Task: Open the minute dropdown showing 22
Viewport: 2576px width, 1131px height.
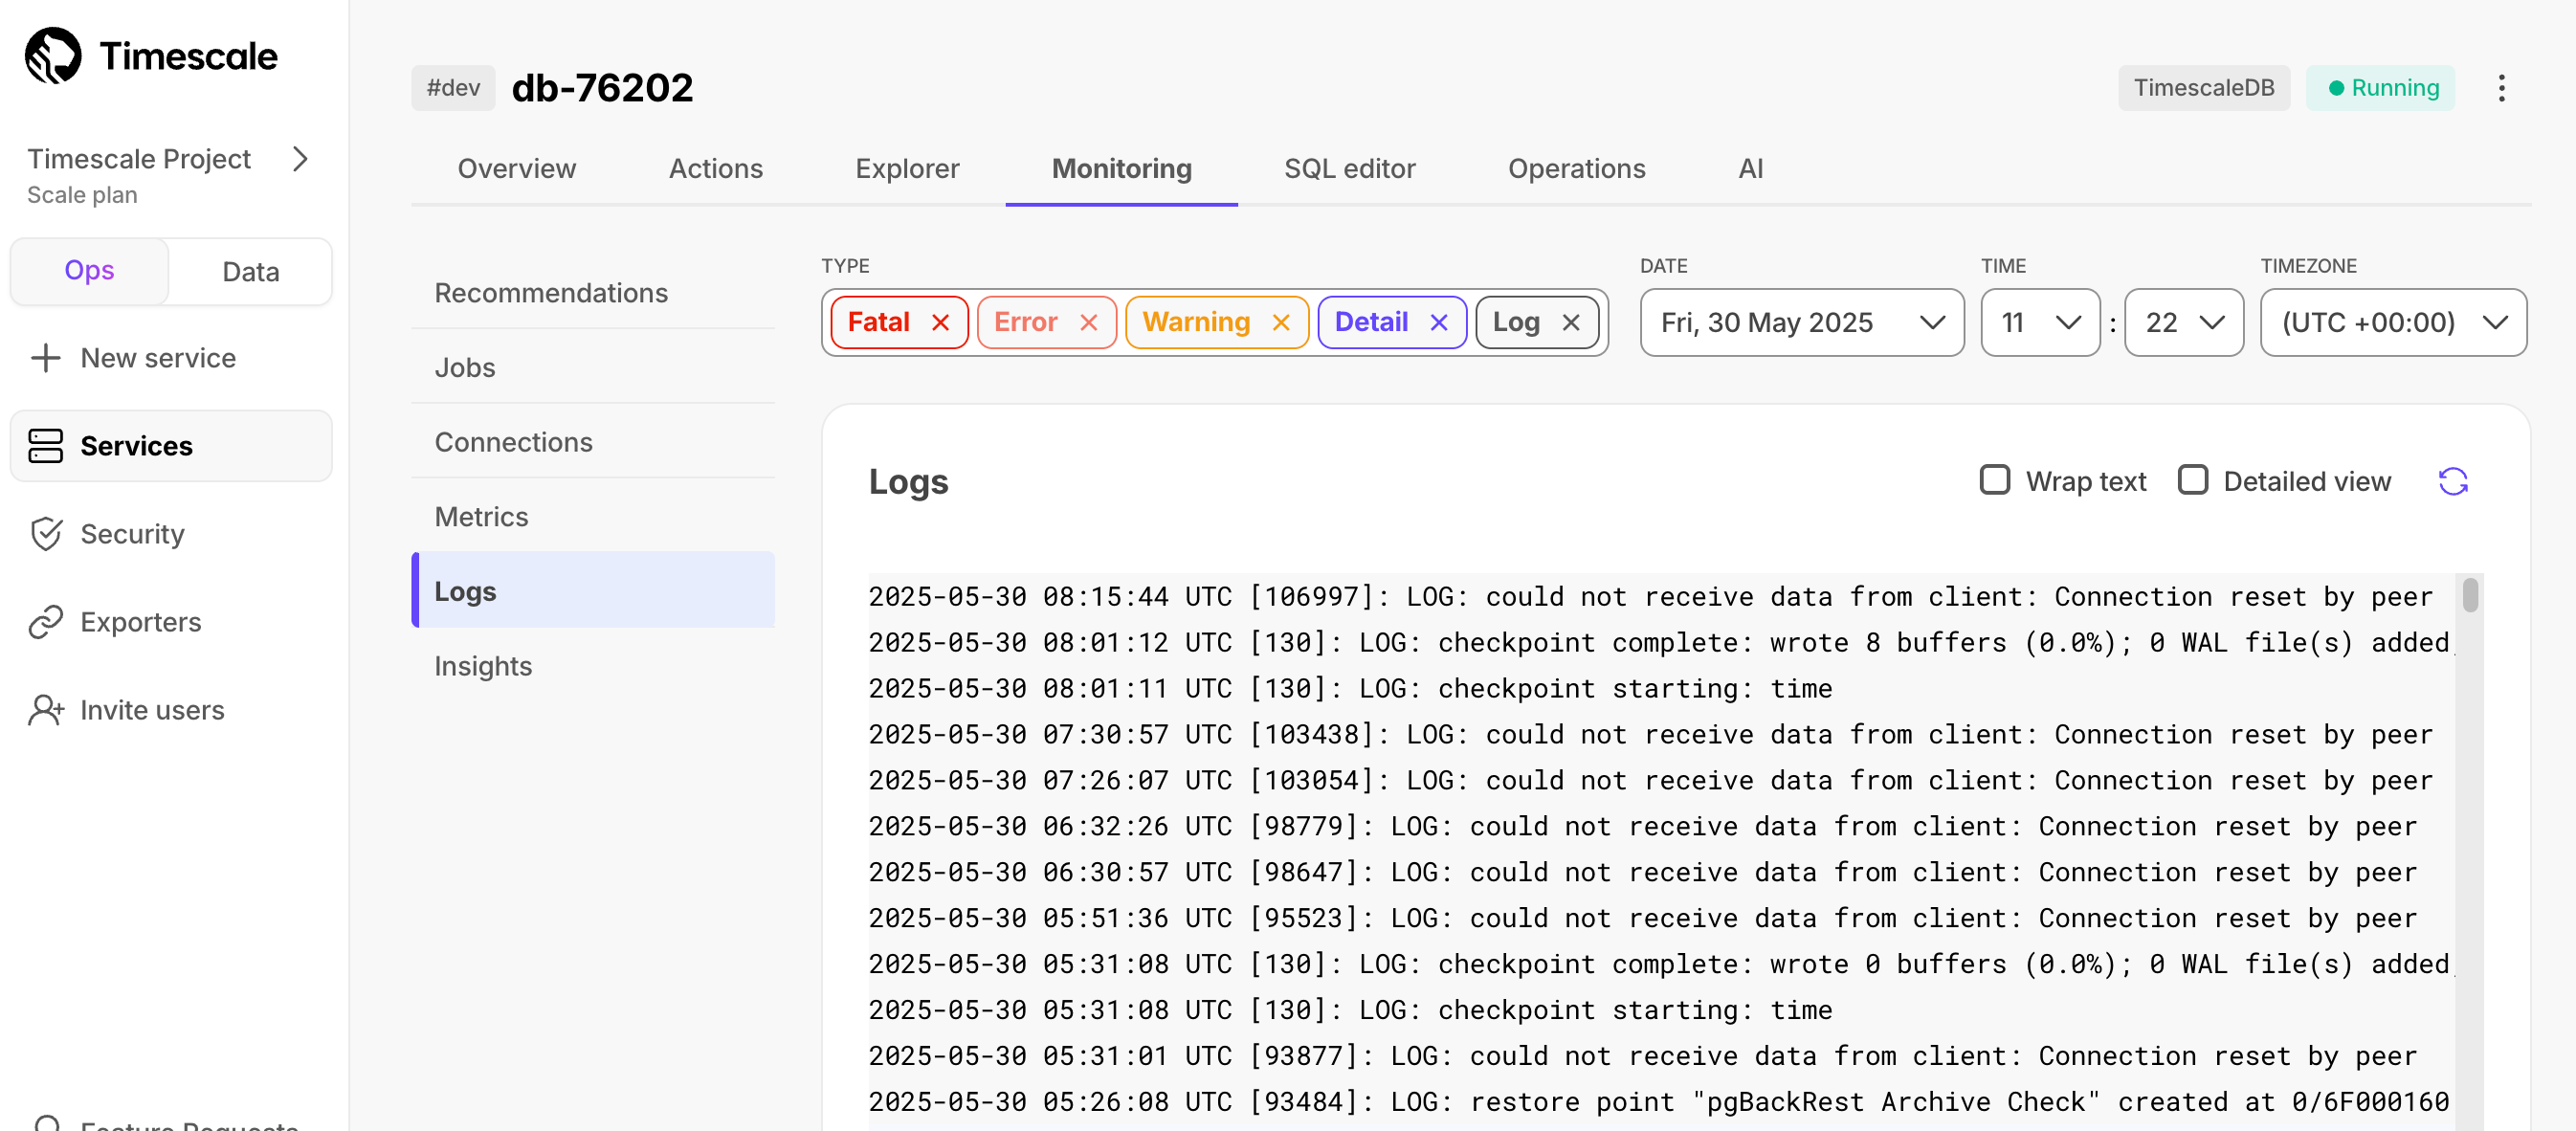Action: (x=2184, y=323)
